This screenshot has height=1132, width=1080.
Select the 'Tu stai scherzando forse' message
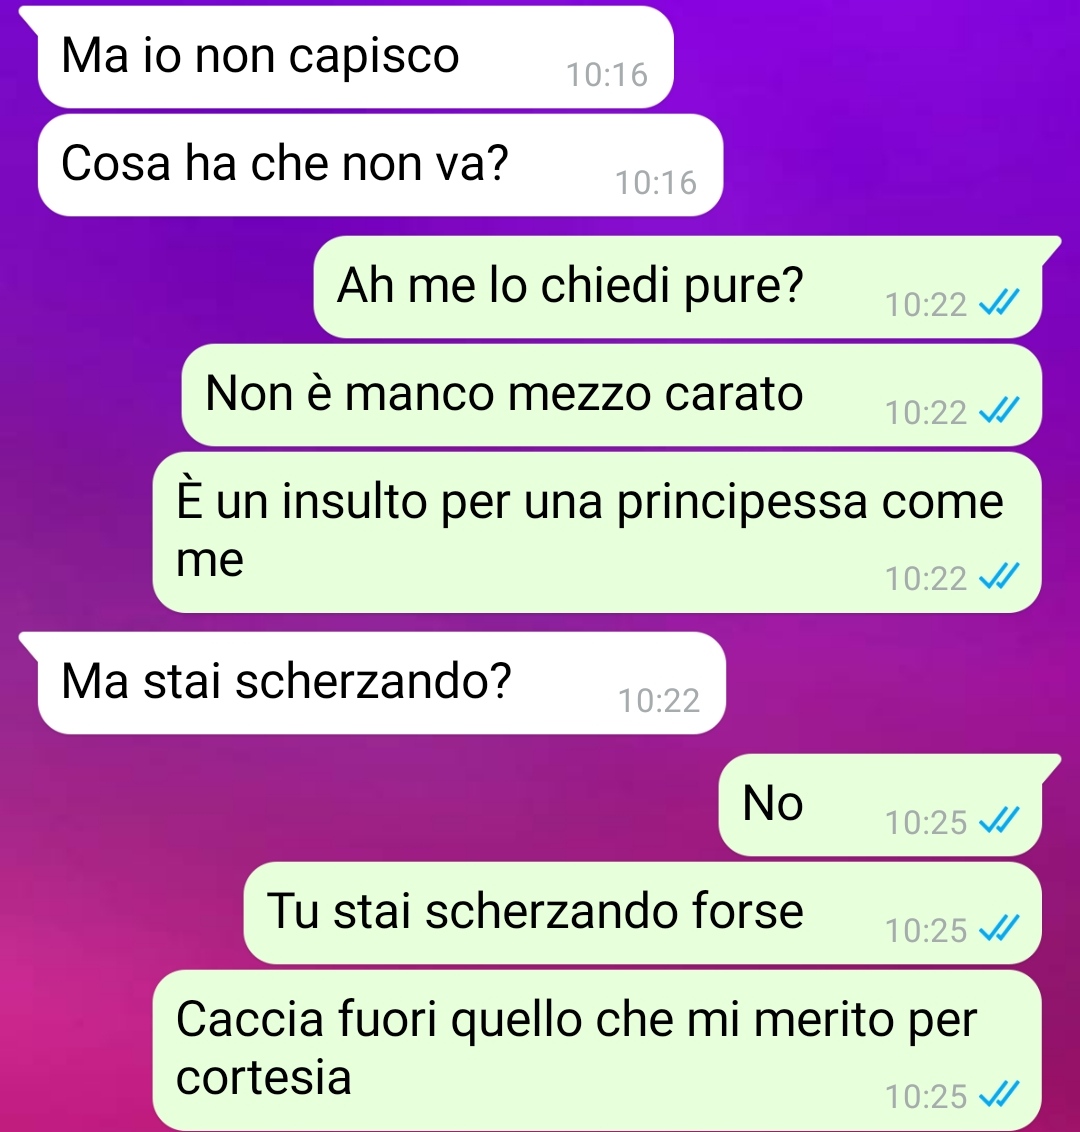tap(643, 913)
